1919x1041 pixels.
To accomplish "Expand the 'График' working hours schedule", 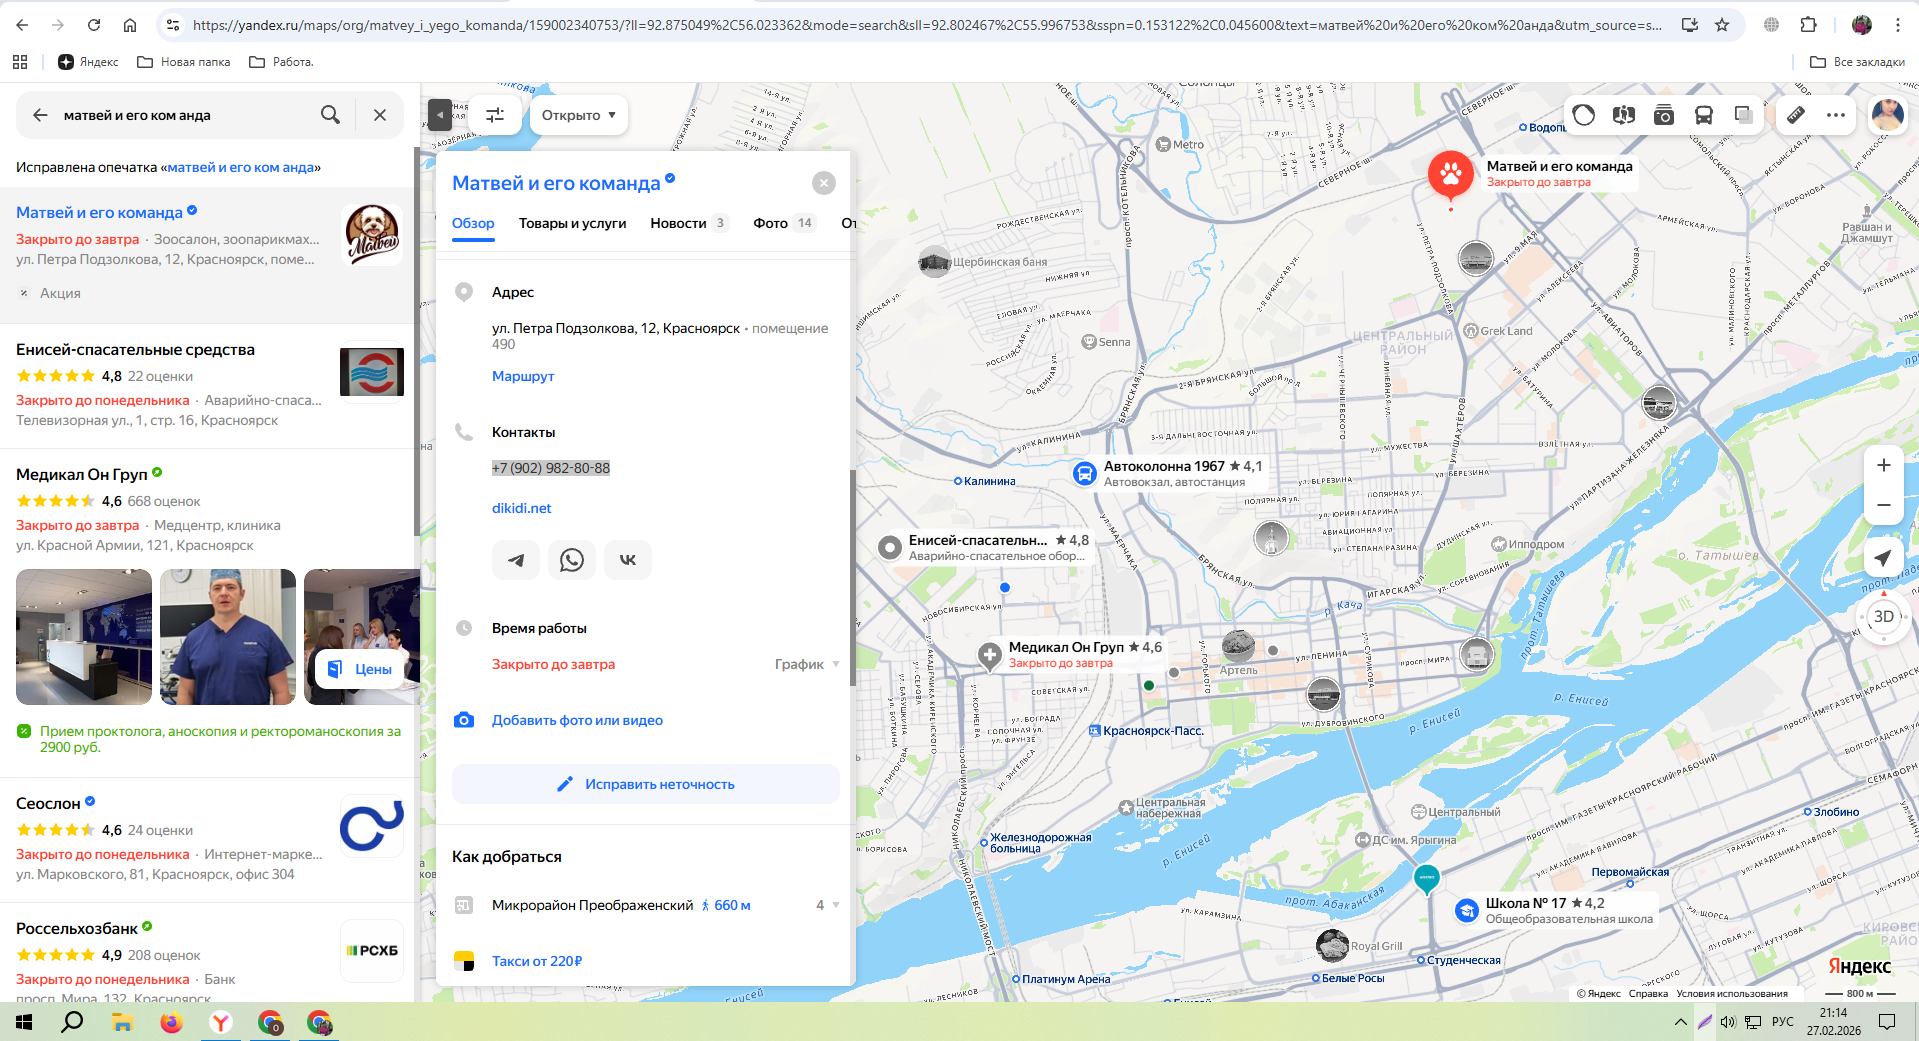I will (806, 664).
